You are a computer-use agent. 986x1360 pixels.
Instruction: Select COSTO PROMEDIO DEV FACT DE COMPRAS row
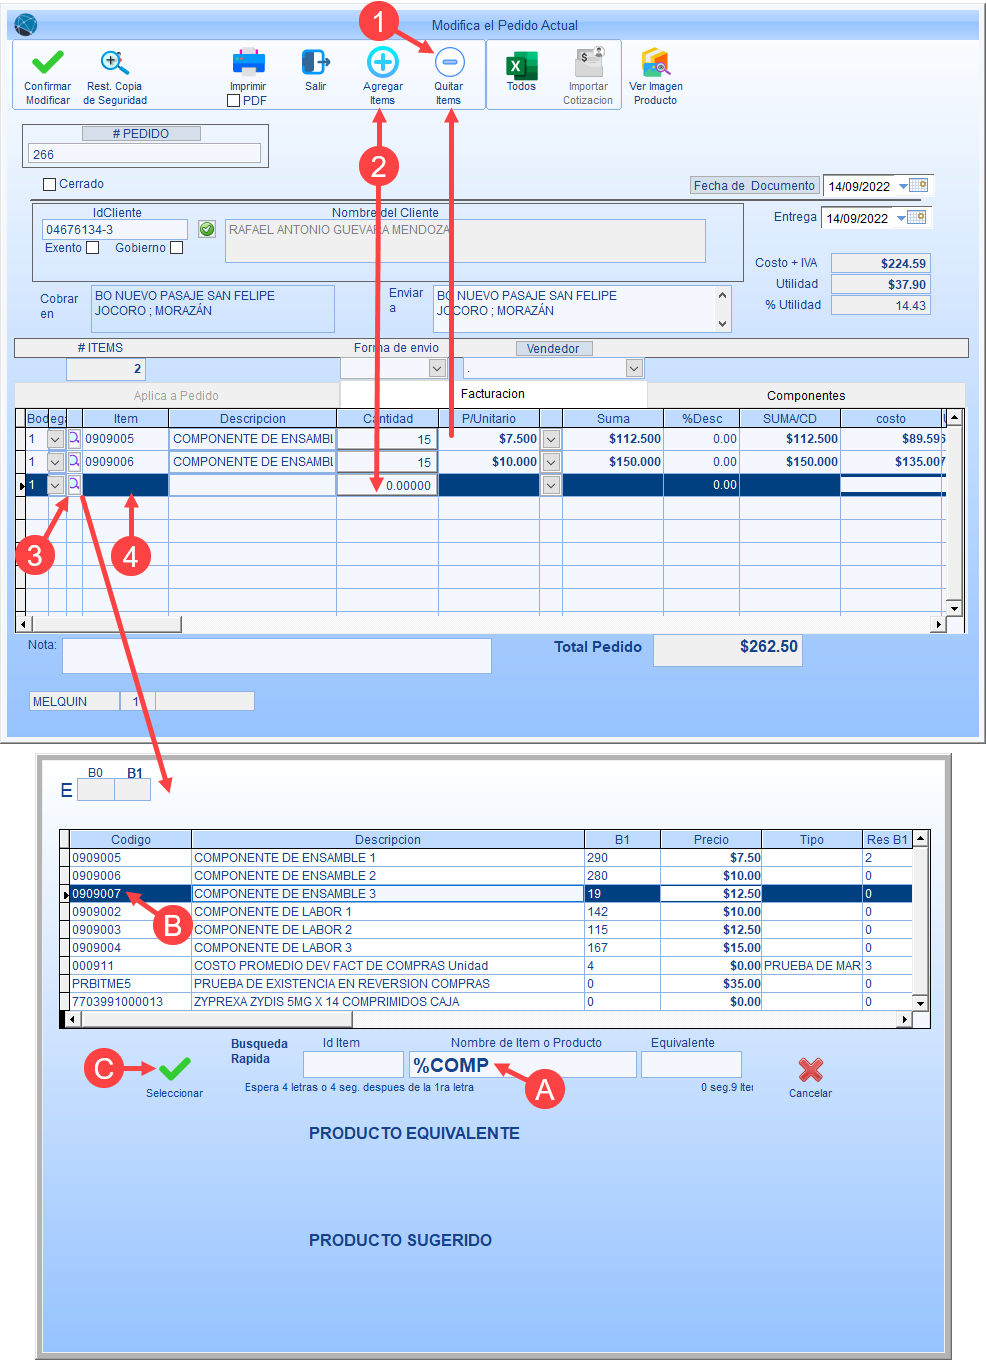pyautogui.click(x=491, y=966)
